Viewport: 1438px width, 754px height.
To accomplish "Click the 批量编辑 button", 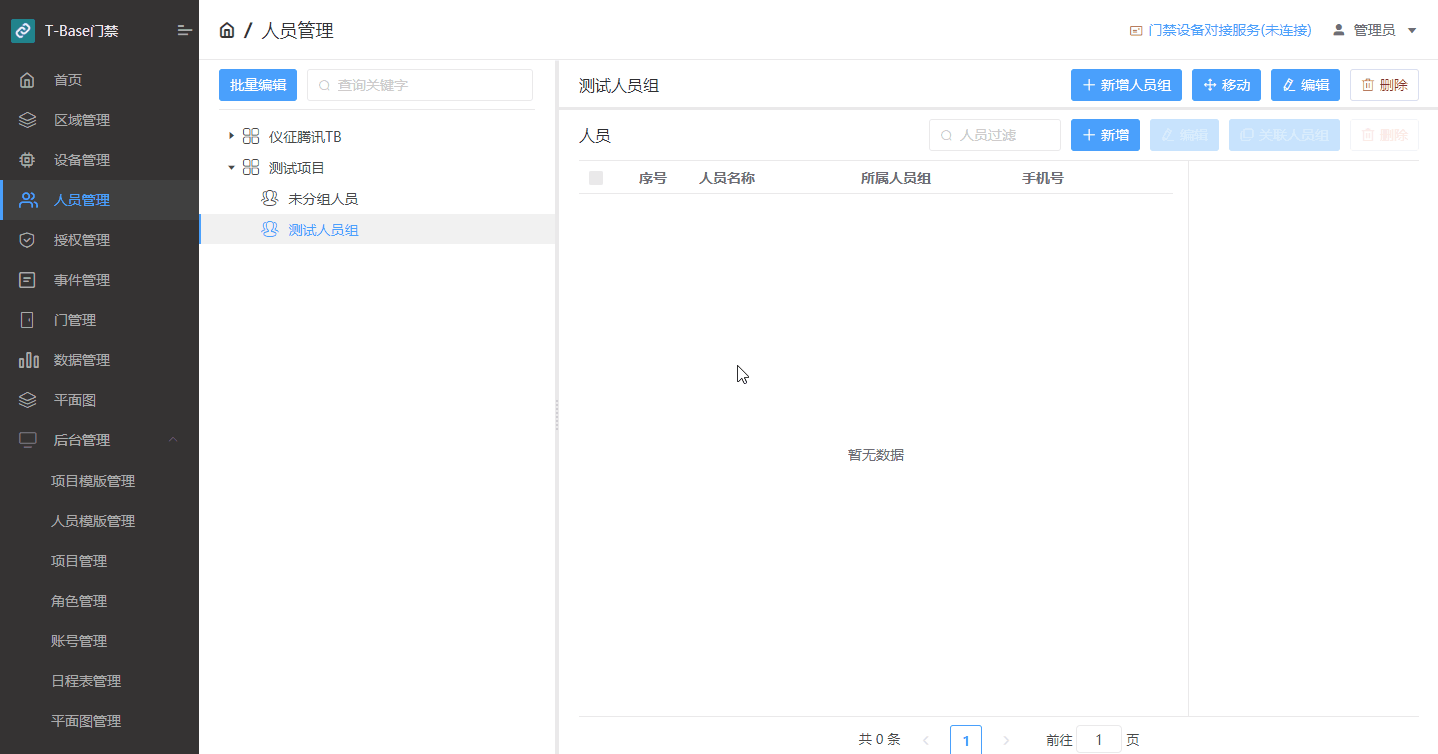I will pyautogui.click(x=258, y=85).
